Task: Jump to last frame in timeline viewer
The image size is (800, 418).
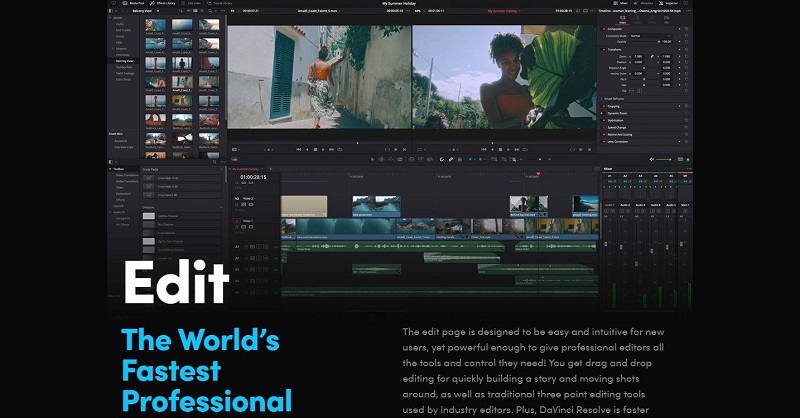Action: click(x=516, y=150)
